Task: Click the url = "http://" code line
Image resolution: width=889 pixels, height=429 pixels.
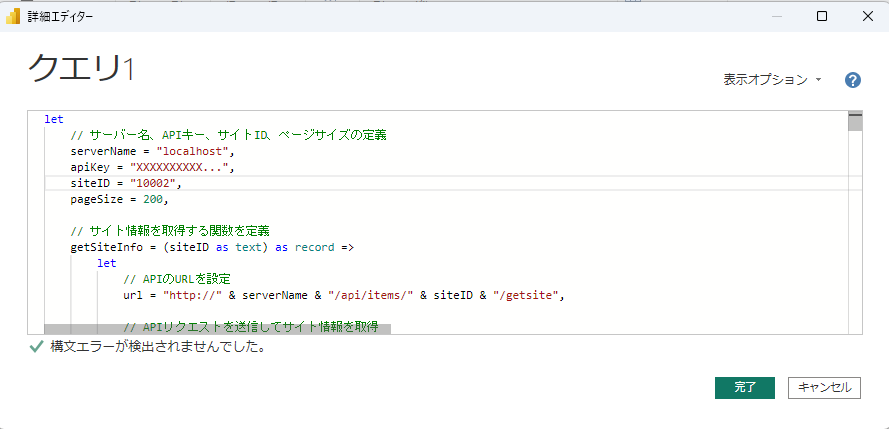Action: pos(344,295)
